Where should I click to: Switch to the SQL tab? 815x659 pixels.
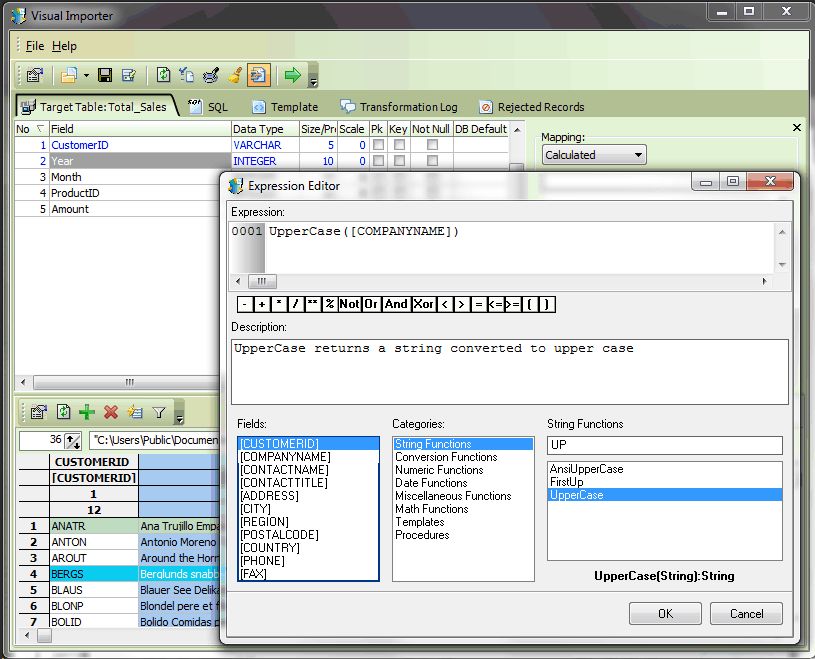pos(208,107)
